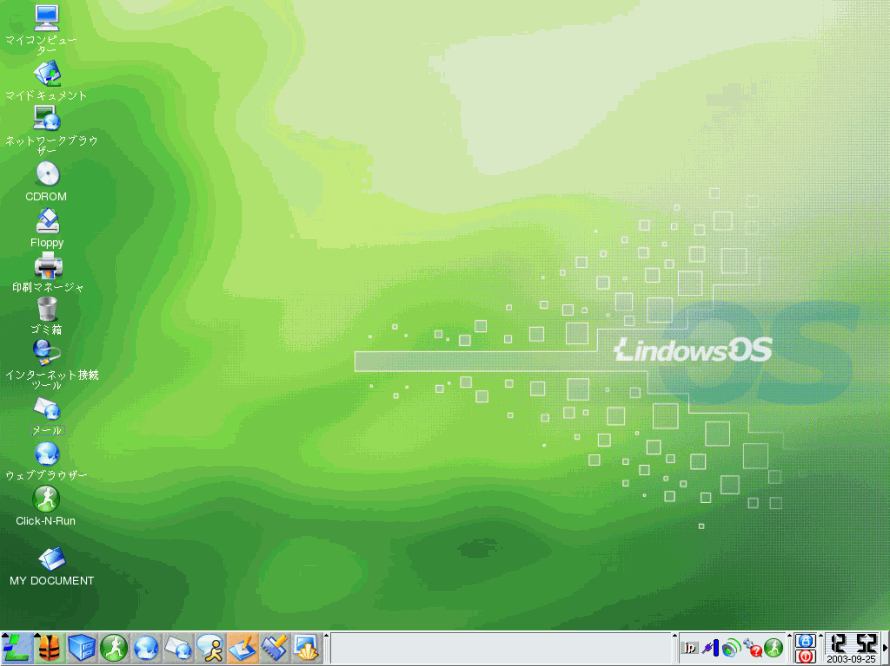Select the Floppy desktop icon
The width and height of the screenshot is (890, 666).
pos(47,221)
